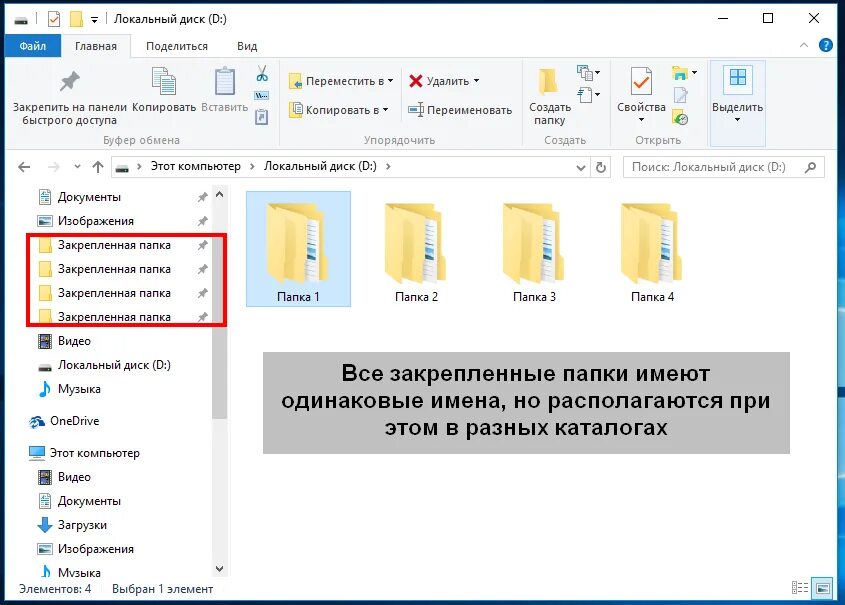Image resolution: width=845 pixels, height=605 pixels.
Task: Open the Переместить в dropdown
Action: click(341, 81)
